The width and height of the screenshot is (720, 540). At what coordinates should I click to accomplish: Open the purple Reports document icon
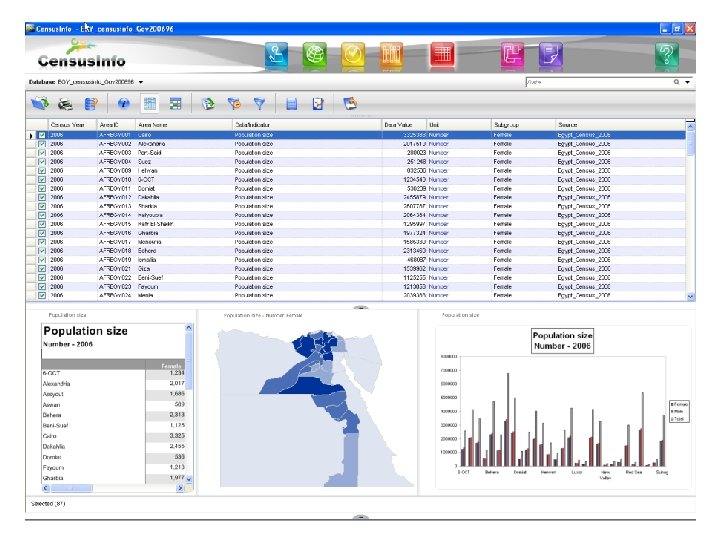tap(551, 55)
